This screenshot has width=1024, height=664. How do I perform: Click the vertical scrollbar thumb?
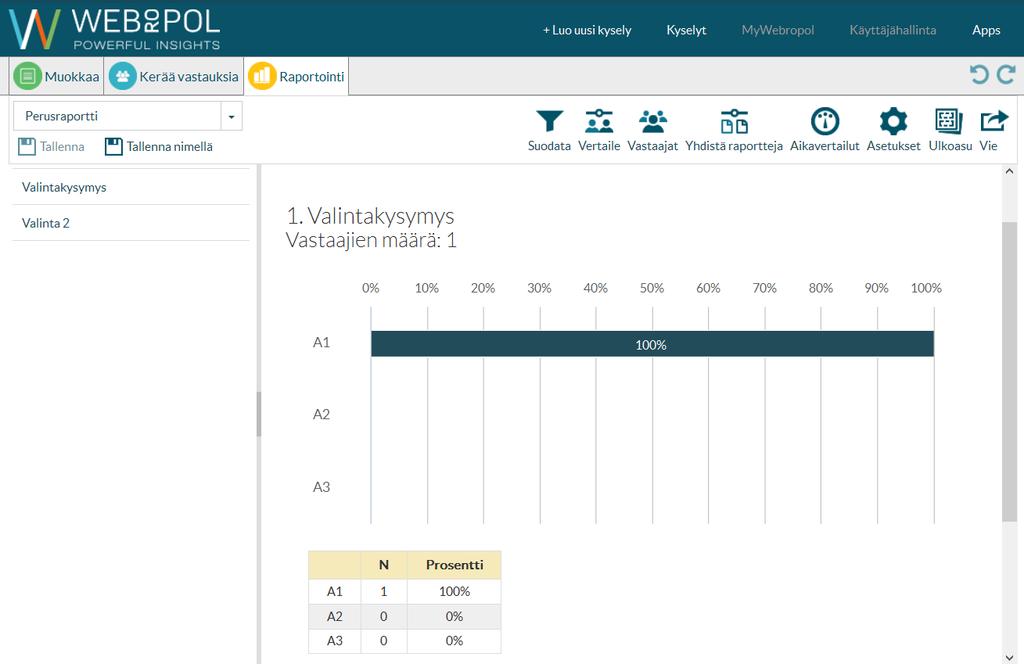pyautogui.click(x=1009, y=371)
